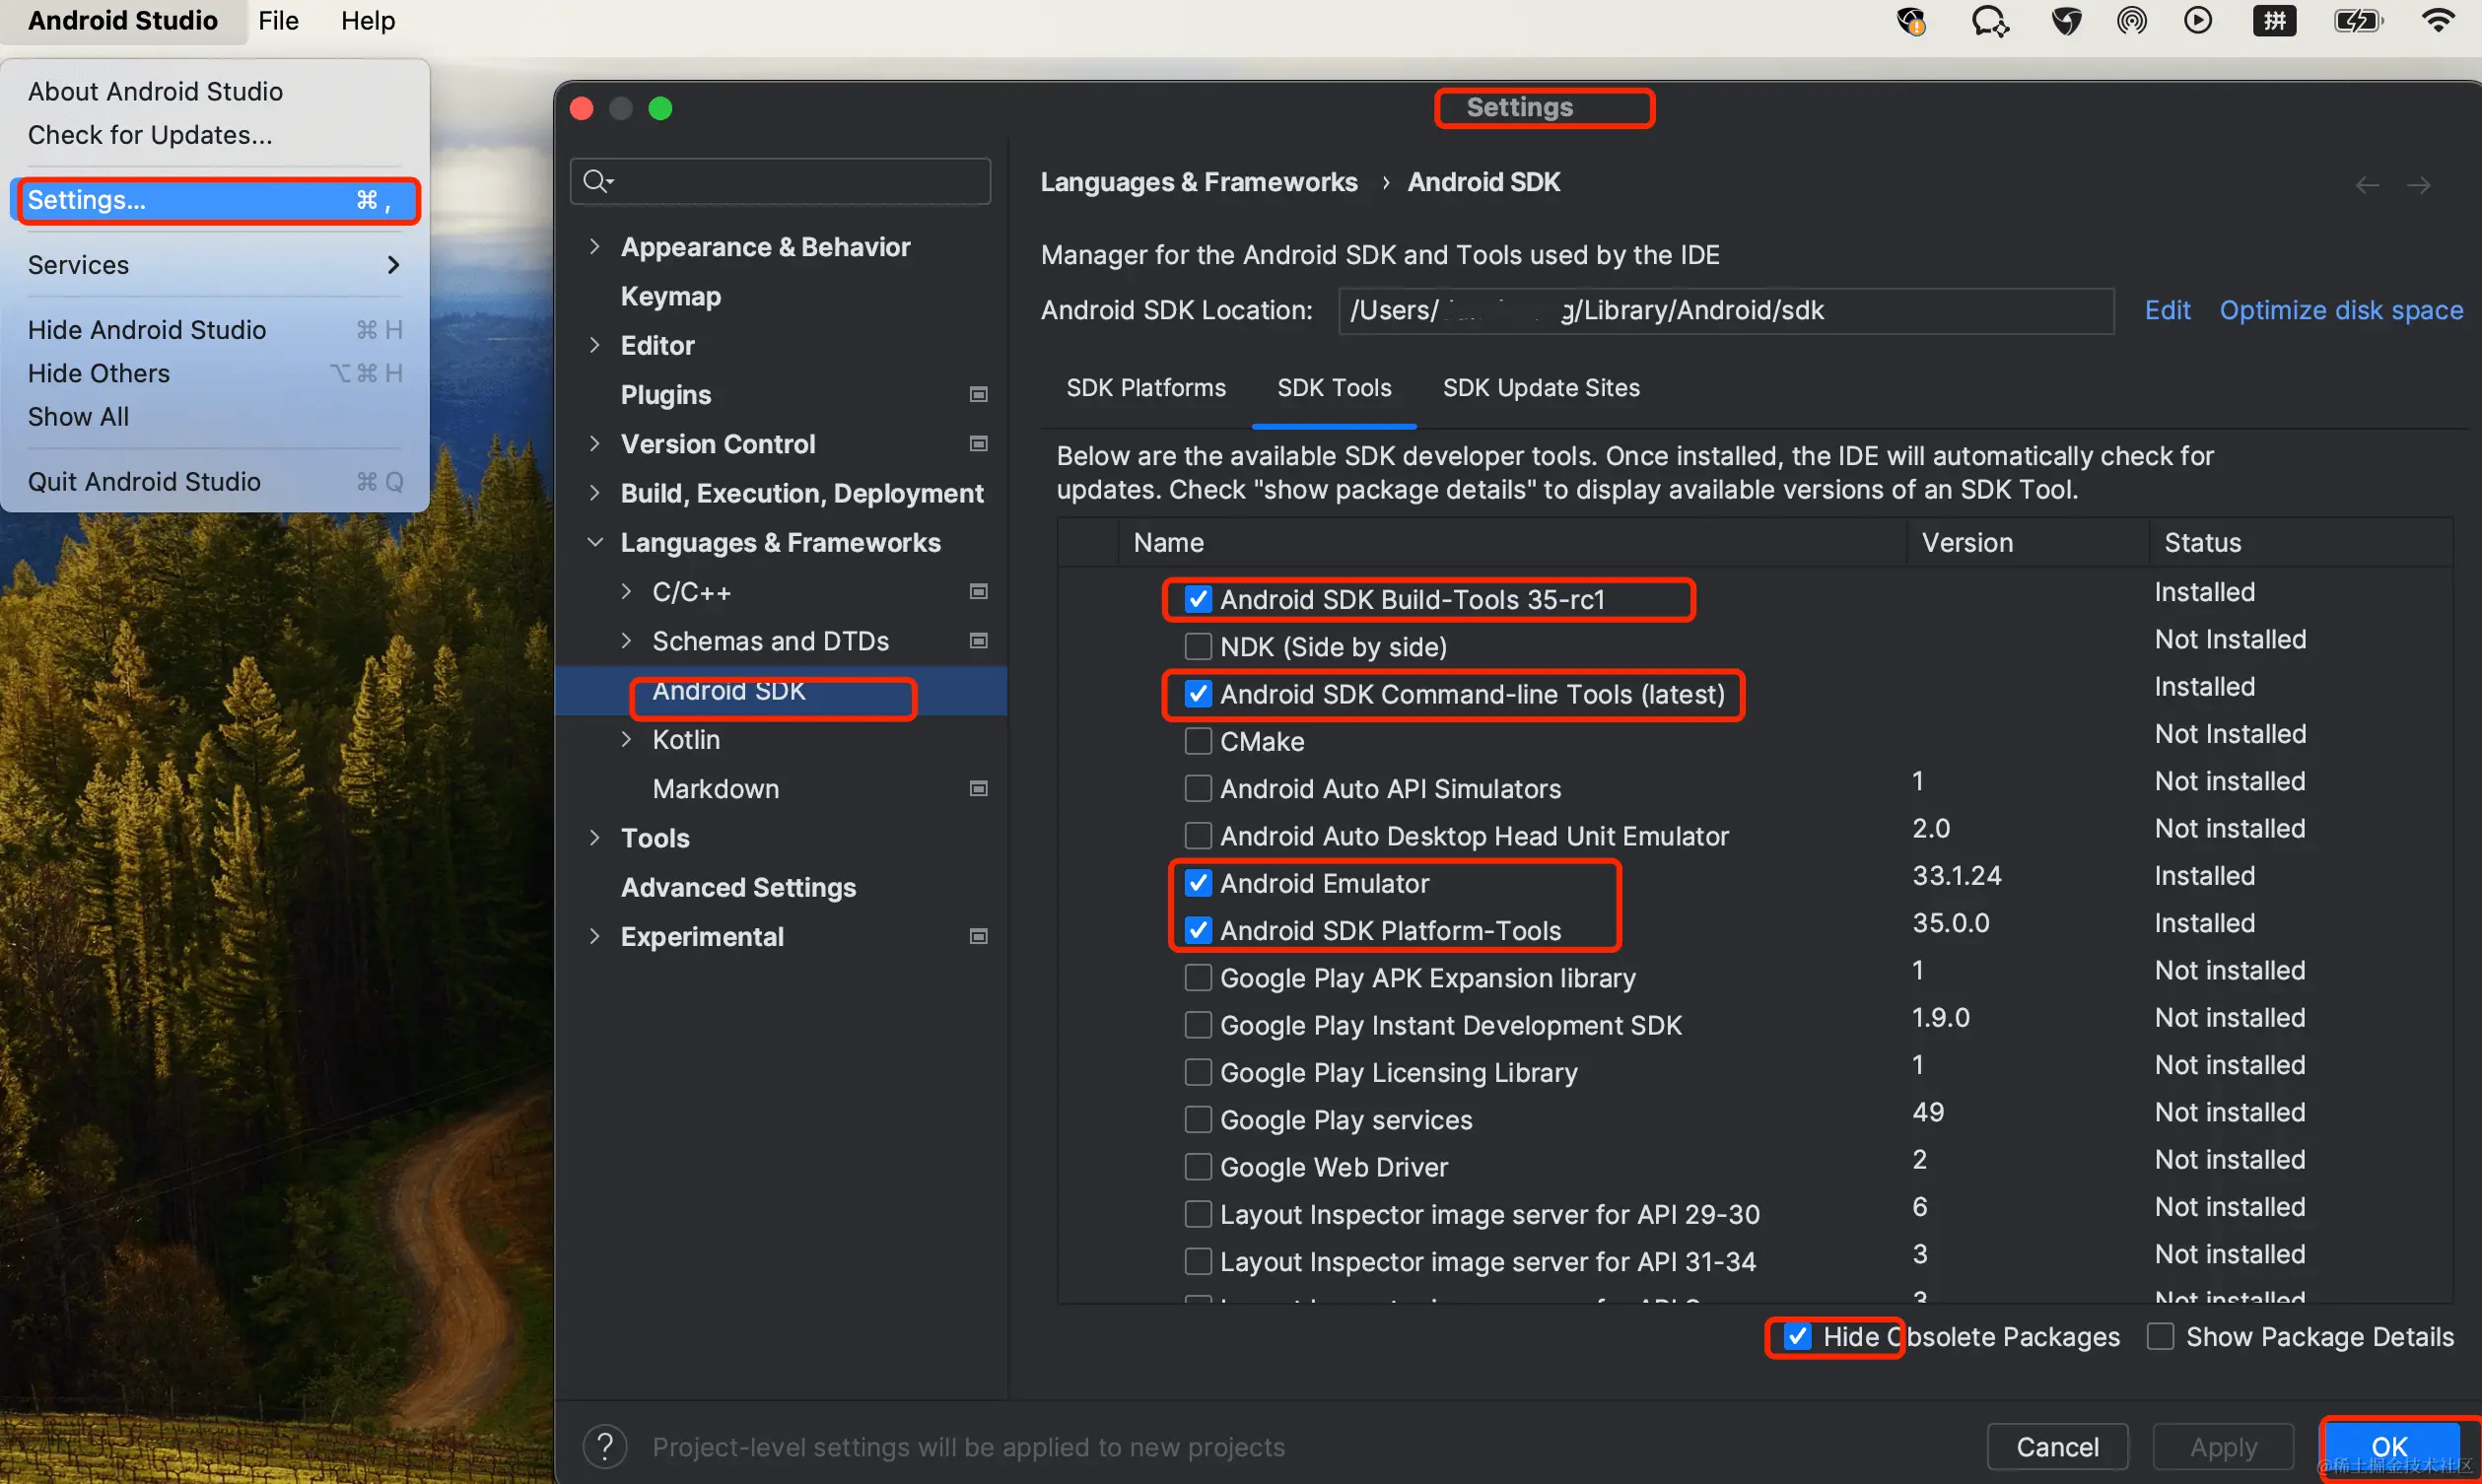Switch to the SDK Update Sites tab
The width and height of the screenshot is (2482, 1484).
click(x=1540, y=388)
